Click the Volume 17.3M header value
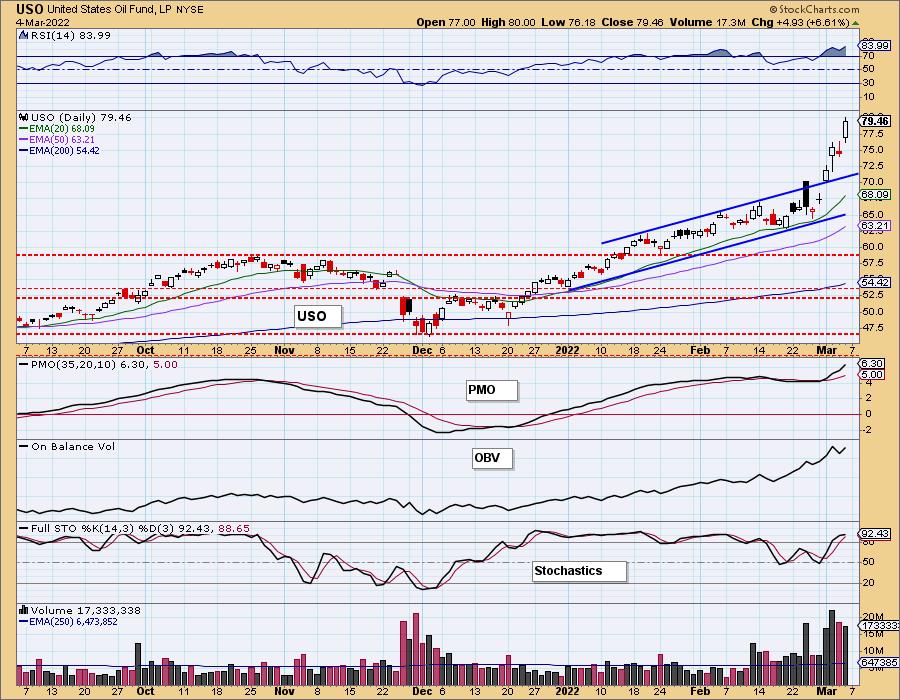This screenshot has width=900, height=700. click(x=707, y=22)
